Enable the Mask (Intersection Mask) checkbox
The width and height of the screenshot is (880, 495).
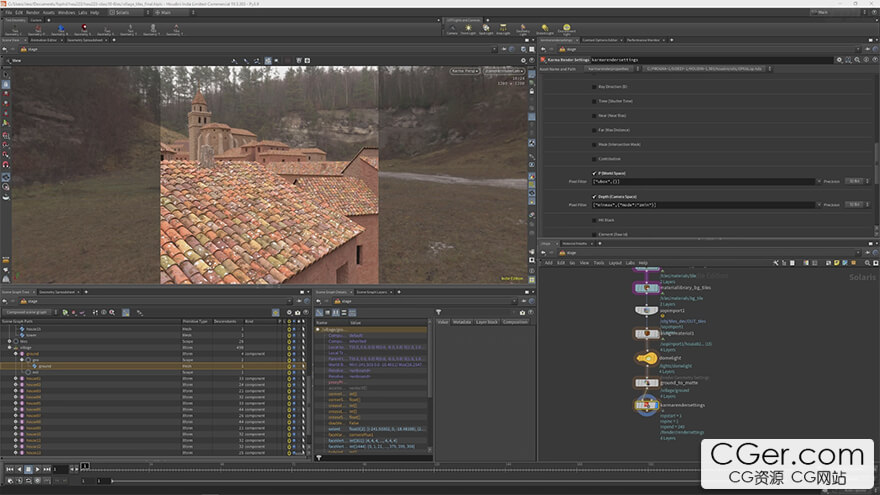pyautogui.click(x=594, y=144)
